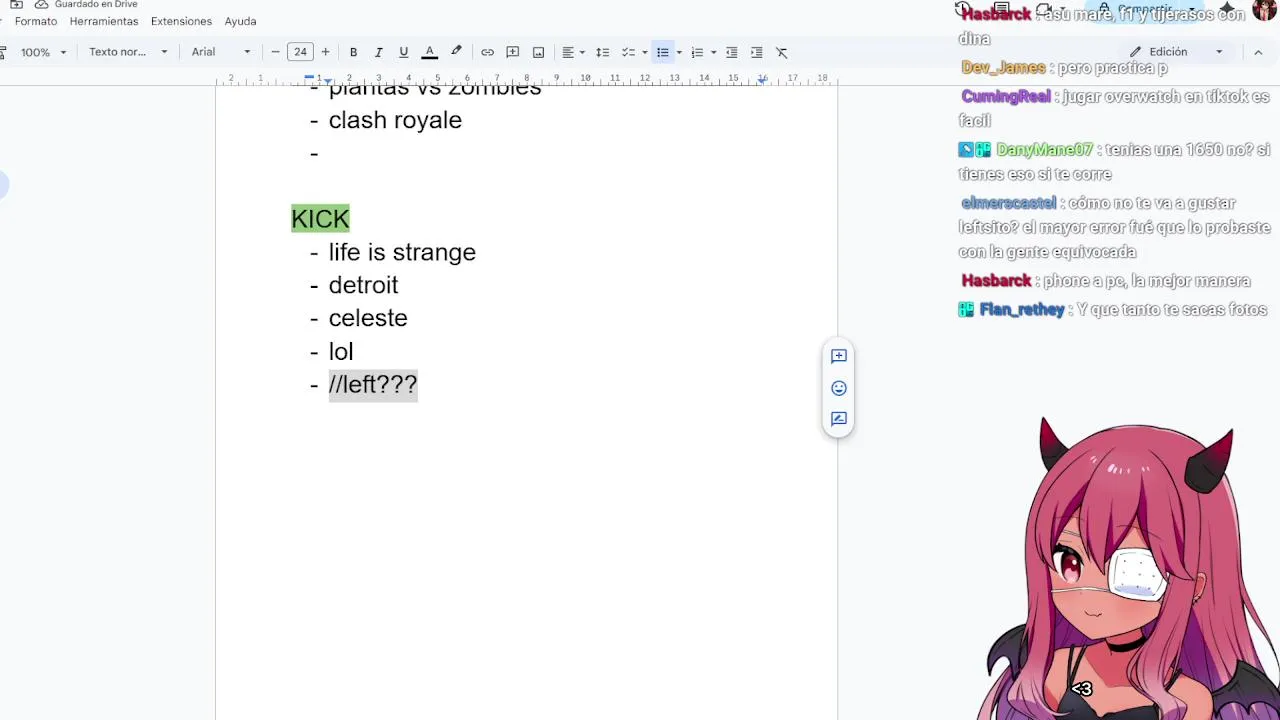Click the elmerscastel username in chat
Viewport: 1280px width, 720px height.
[x=1008, y=203]
